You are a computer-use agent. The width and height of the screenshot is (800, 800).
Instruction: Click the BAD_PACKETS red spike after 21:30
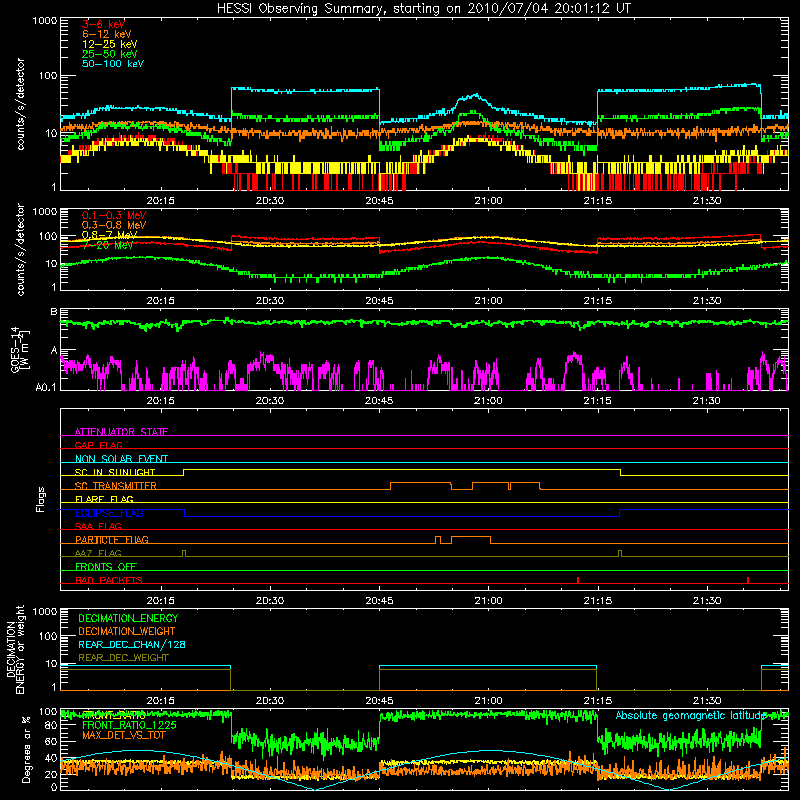click(748, 580)
